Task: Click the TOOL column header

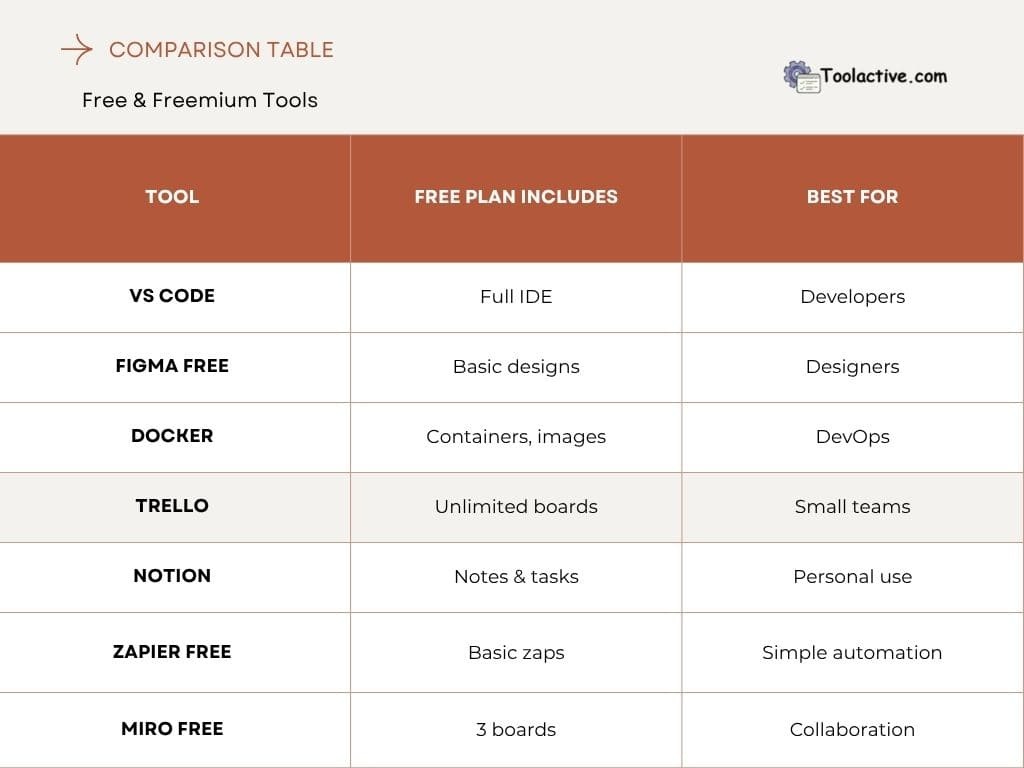Action: pos(172,196)
